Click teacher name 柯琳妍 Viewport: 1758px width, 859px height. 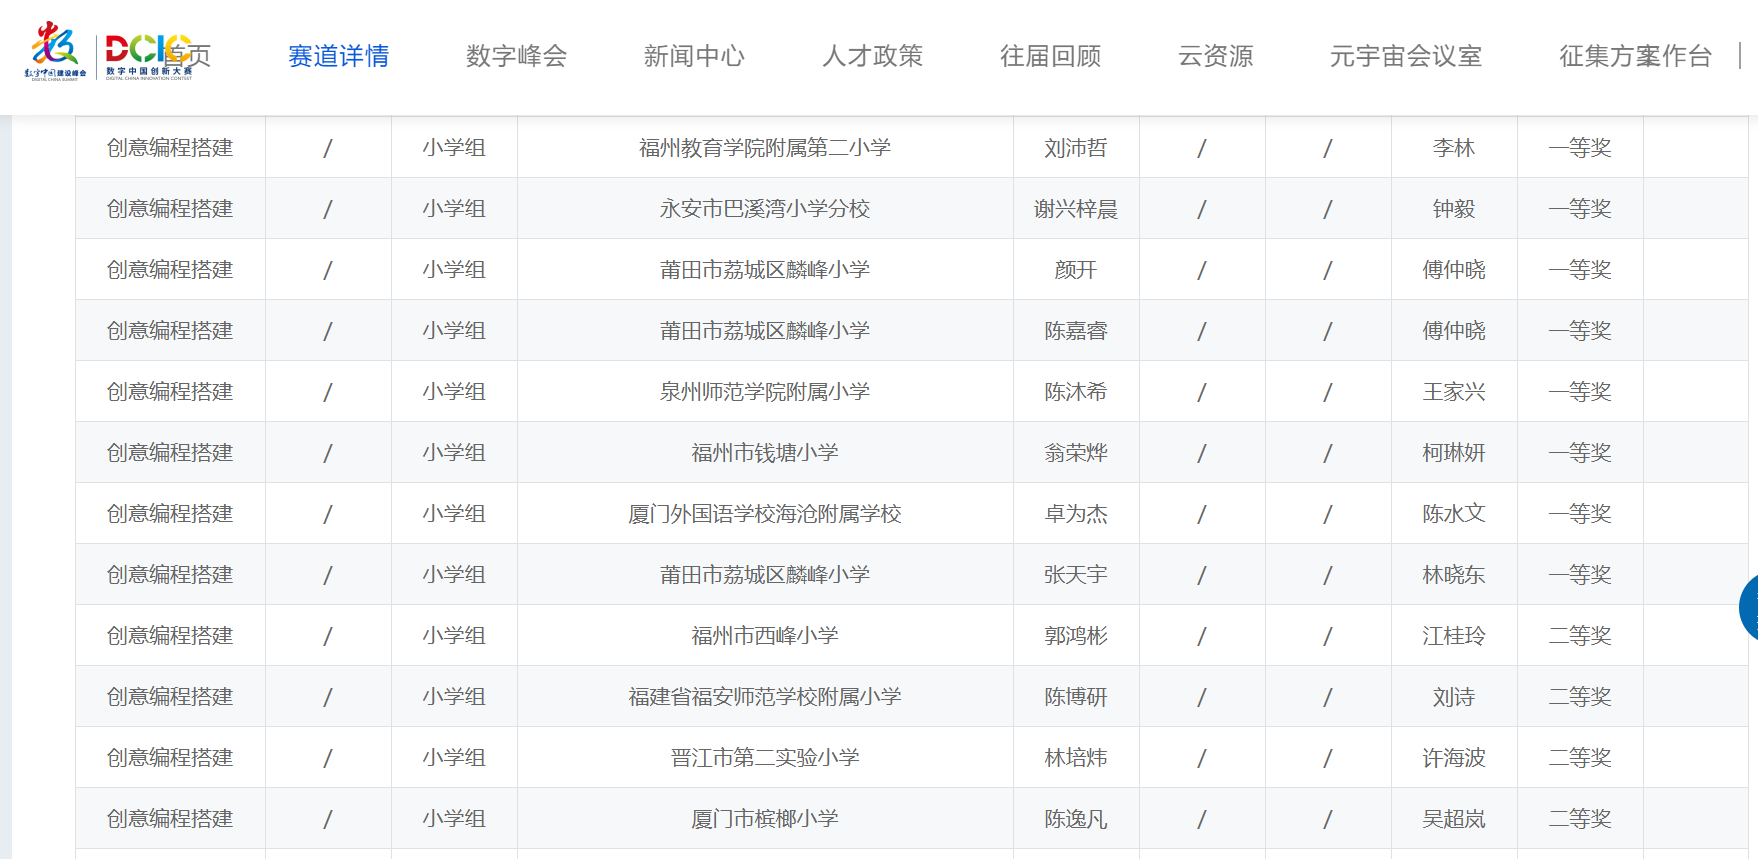click(1454, 453)
